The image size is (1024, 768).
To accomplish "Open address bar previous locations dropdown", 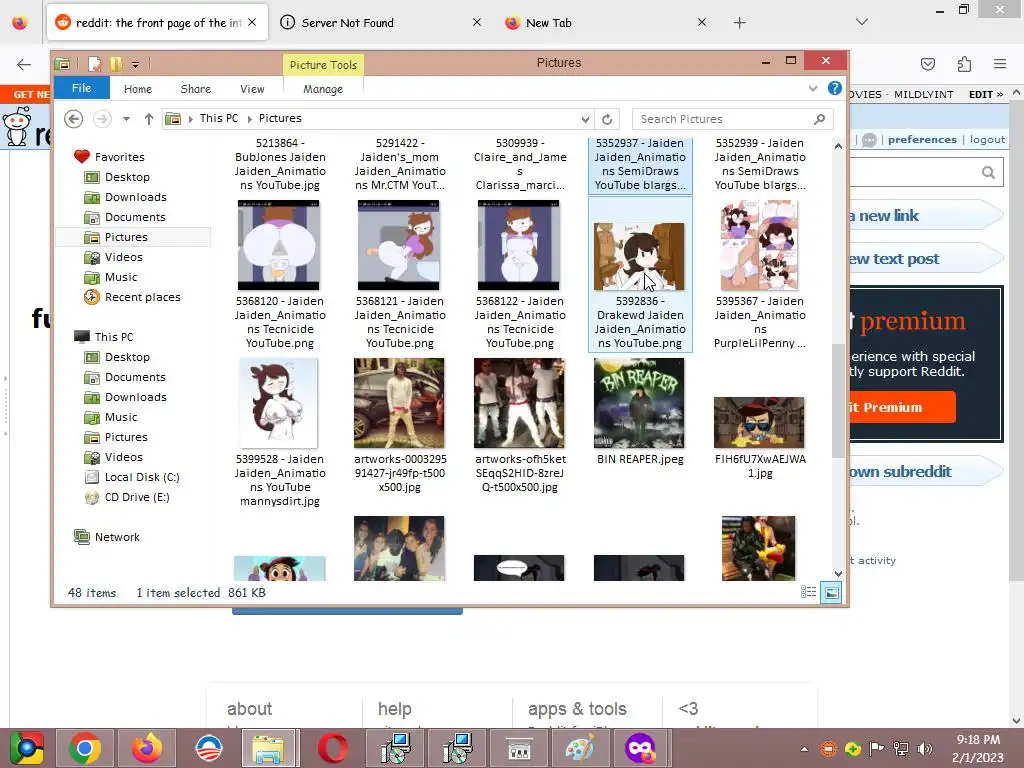I will point(585,119).
